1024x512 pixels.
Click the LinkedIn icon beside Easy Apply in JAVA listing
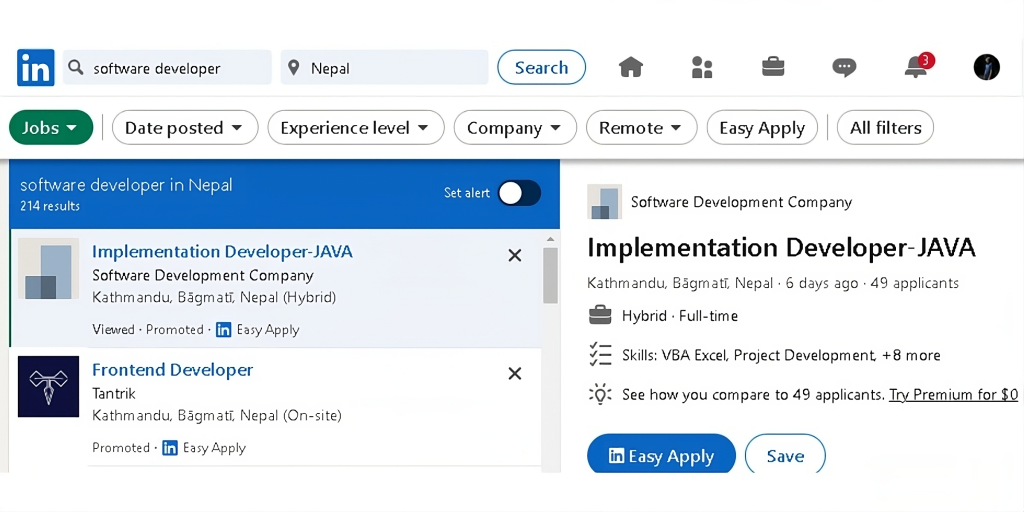click(x=223, y=330)
